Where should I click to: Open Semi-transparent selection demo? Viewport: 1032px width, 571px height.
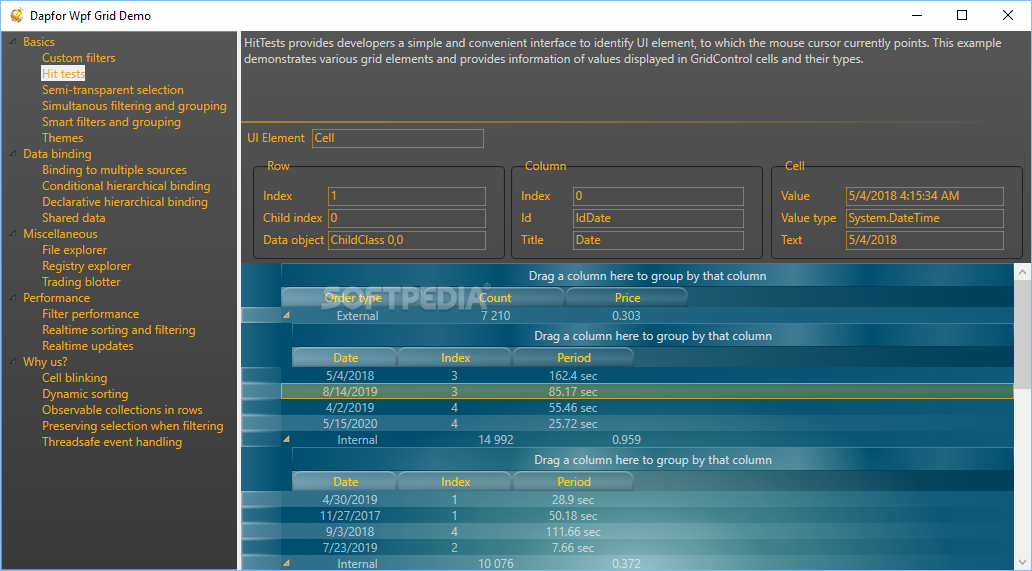(x=113, y=90)
